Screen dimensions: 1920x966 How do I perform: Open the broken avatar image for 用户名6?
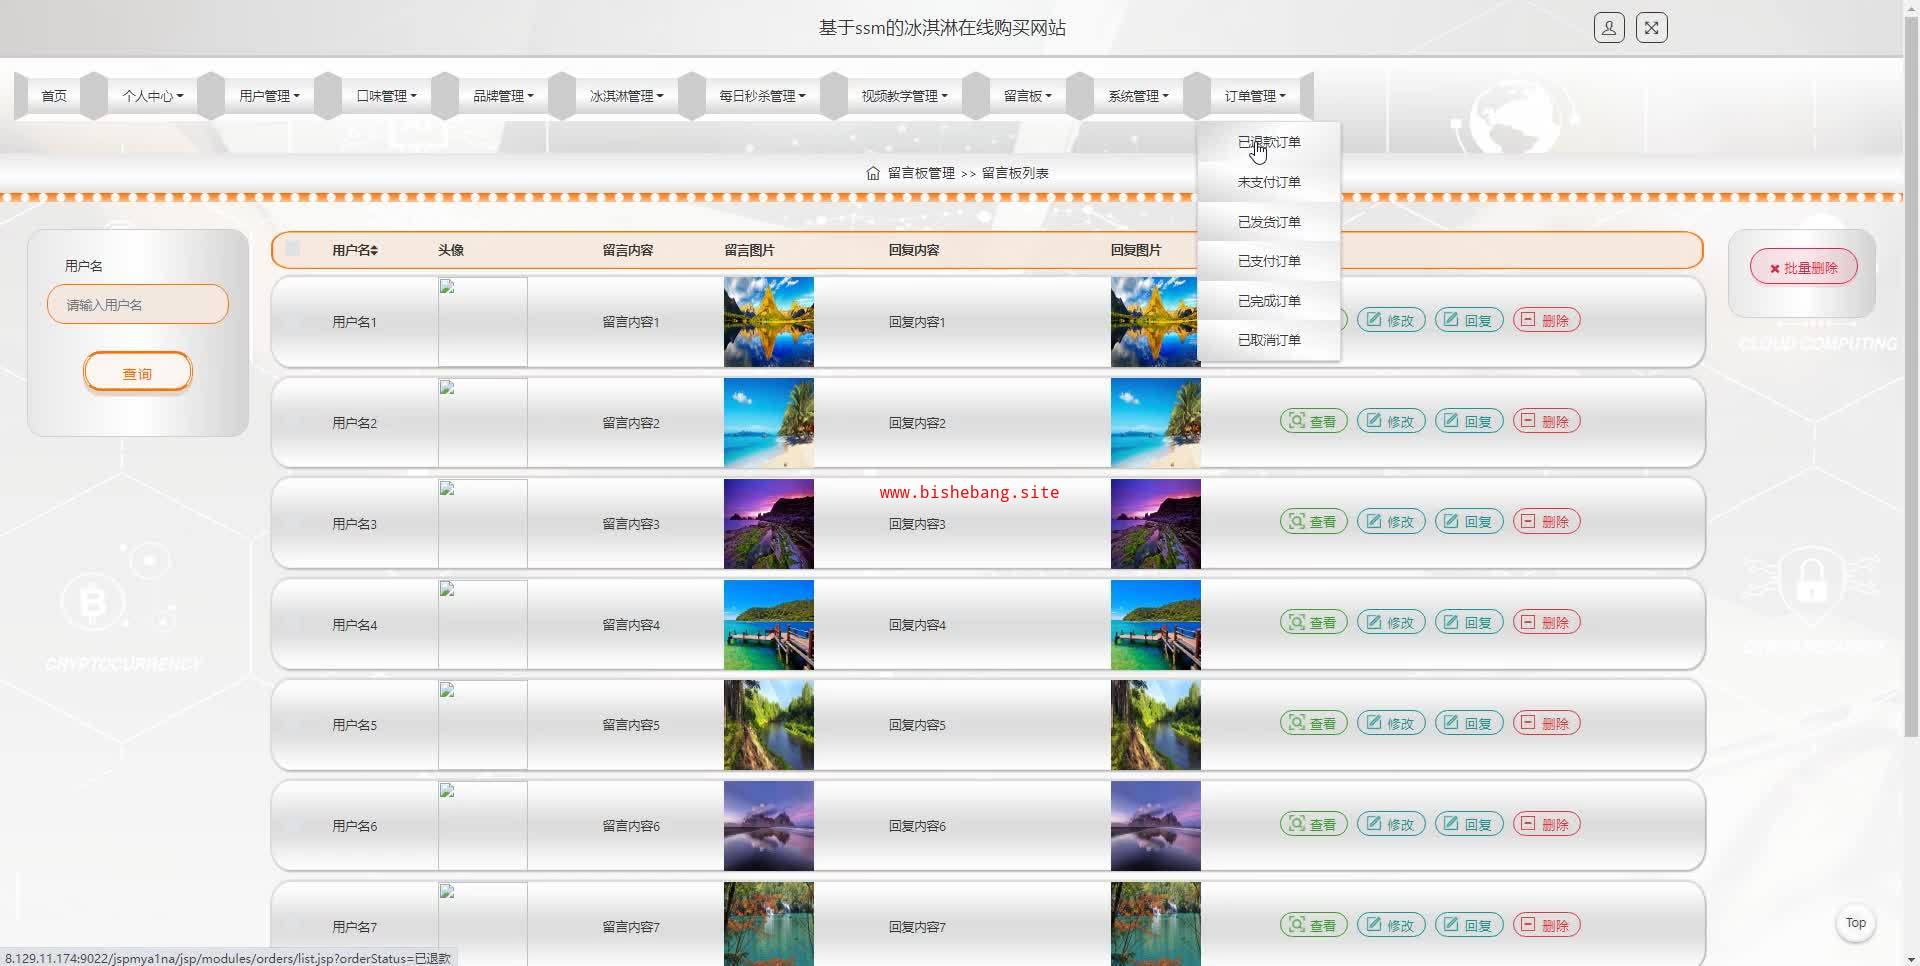click(x=482, y=826)
